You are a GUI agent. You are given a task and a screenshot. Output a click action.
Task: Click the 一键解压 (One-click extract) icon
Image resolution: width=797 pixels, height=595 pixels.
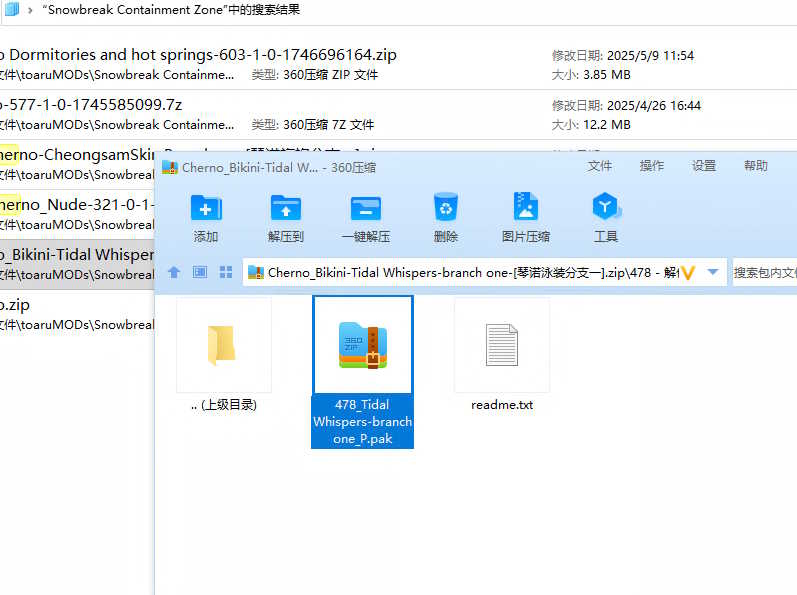(x=365, y=209)
